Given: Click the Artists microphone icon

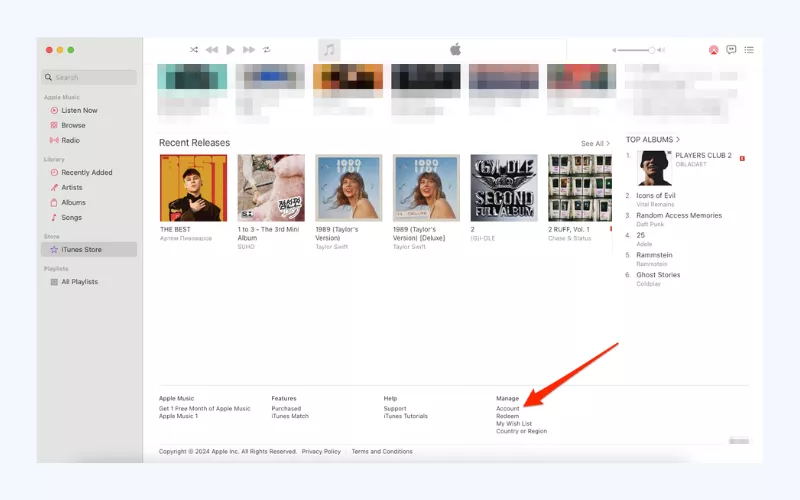Looking at the screenshot, I should [x=54, y=187].
